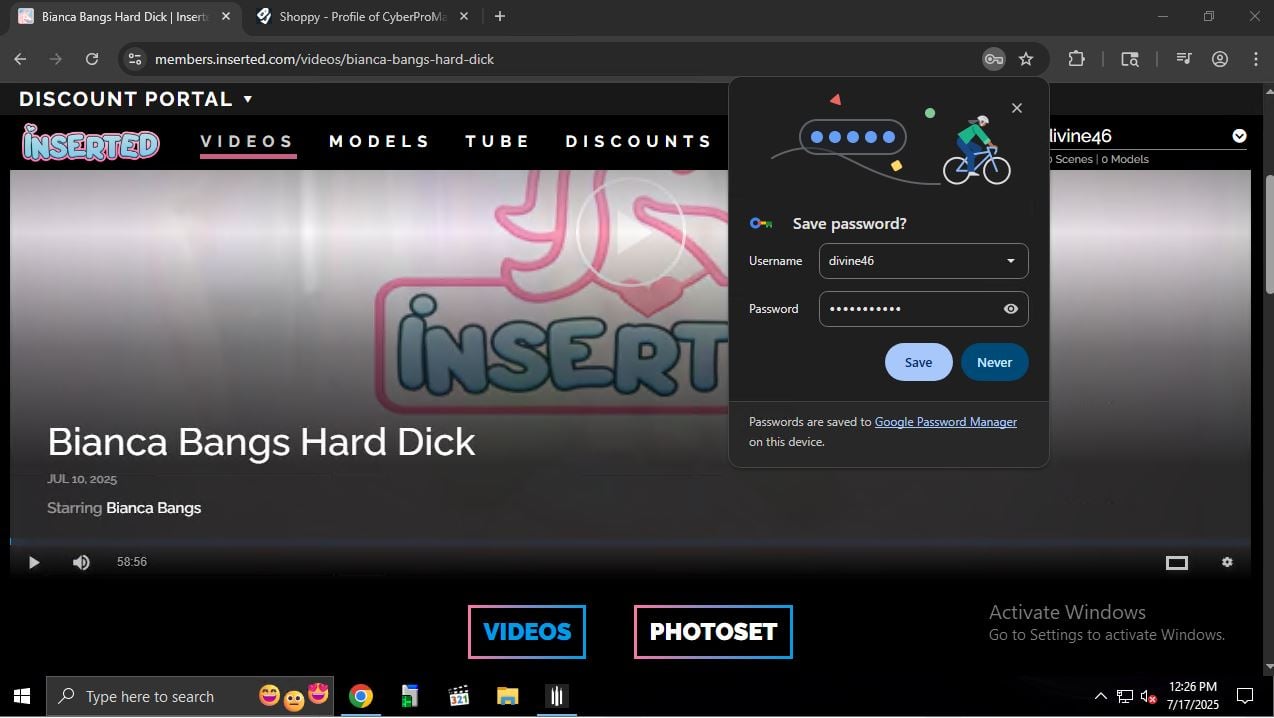The image size is (1274, 718).
Task: Save the password
Action: (x=918, y=362)
